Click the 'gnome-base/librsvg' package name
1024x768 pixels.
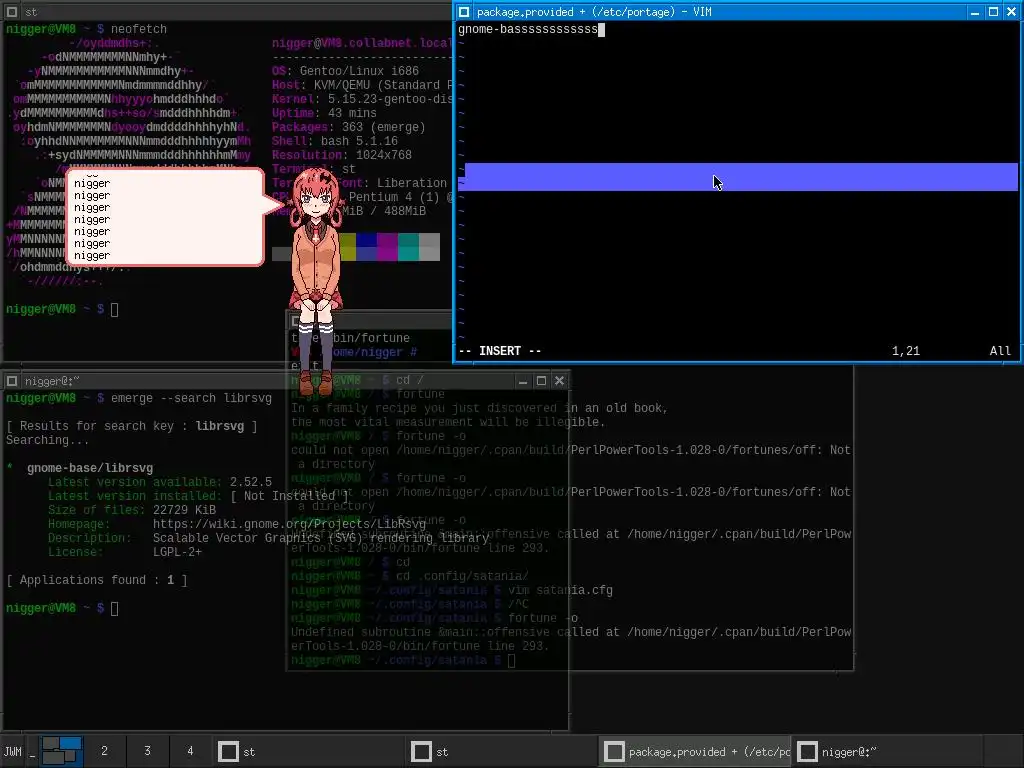(x=90, y=468)
